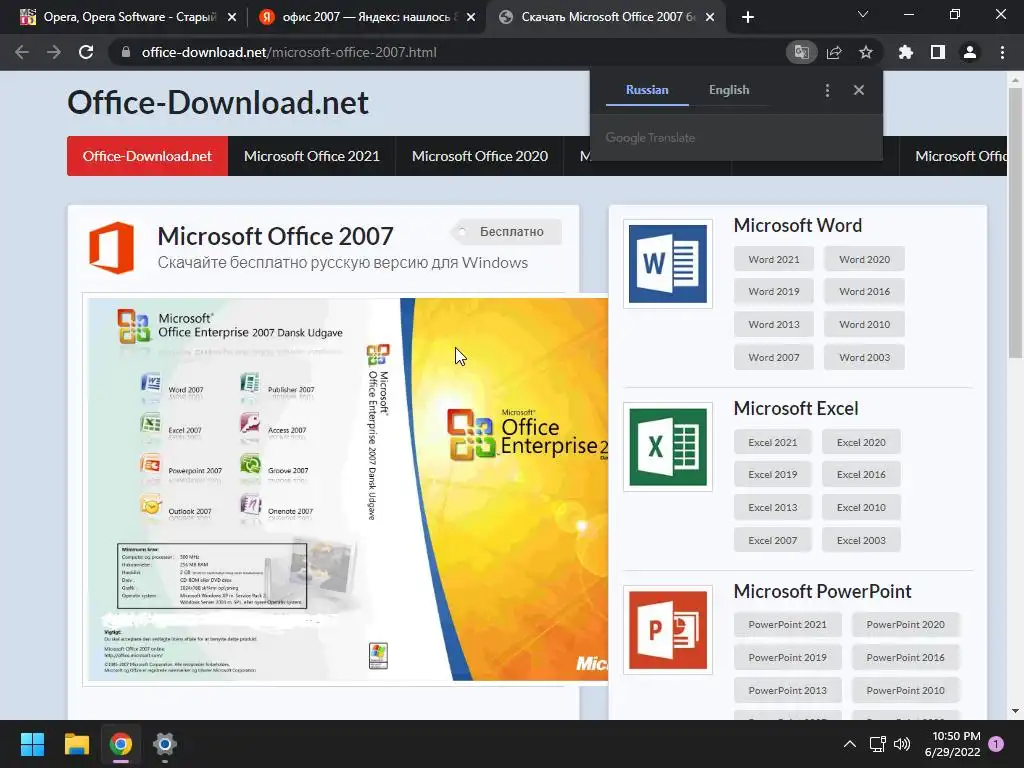Screen dimensions: 1024x768
Task: Select Russian in translate popup
Action: click(647, 90)
